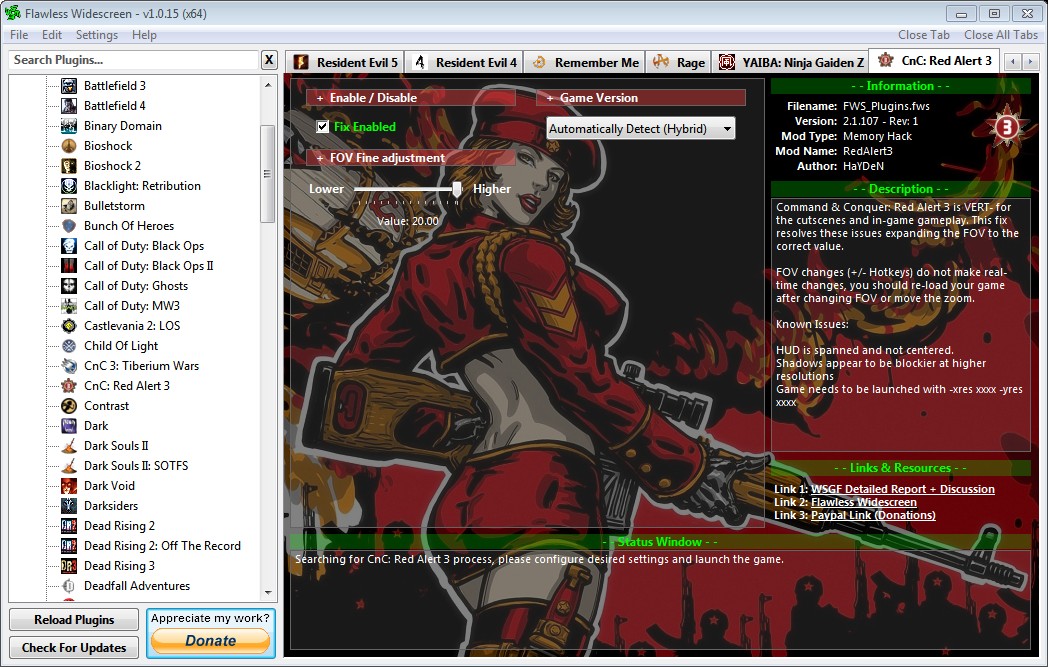
Task: Click the Search Plugins input field
Action: pyautogui.click(x=133, y=60)
